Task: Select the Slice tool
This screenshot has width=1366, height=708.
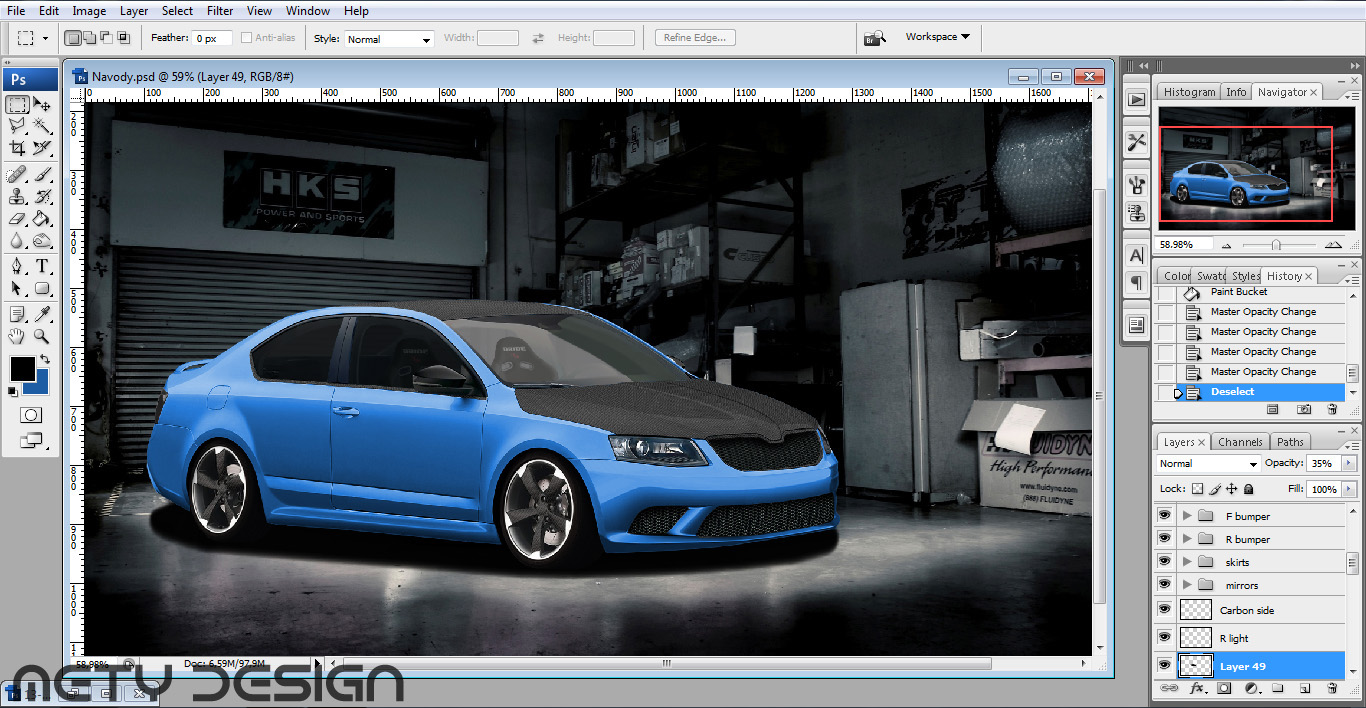Action: pyautogui.click(x=42, y=148)
